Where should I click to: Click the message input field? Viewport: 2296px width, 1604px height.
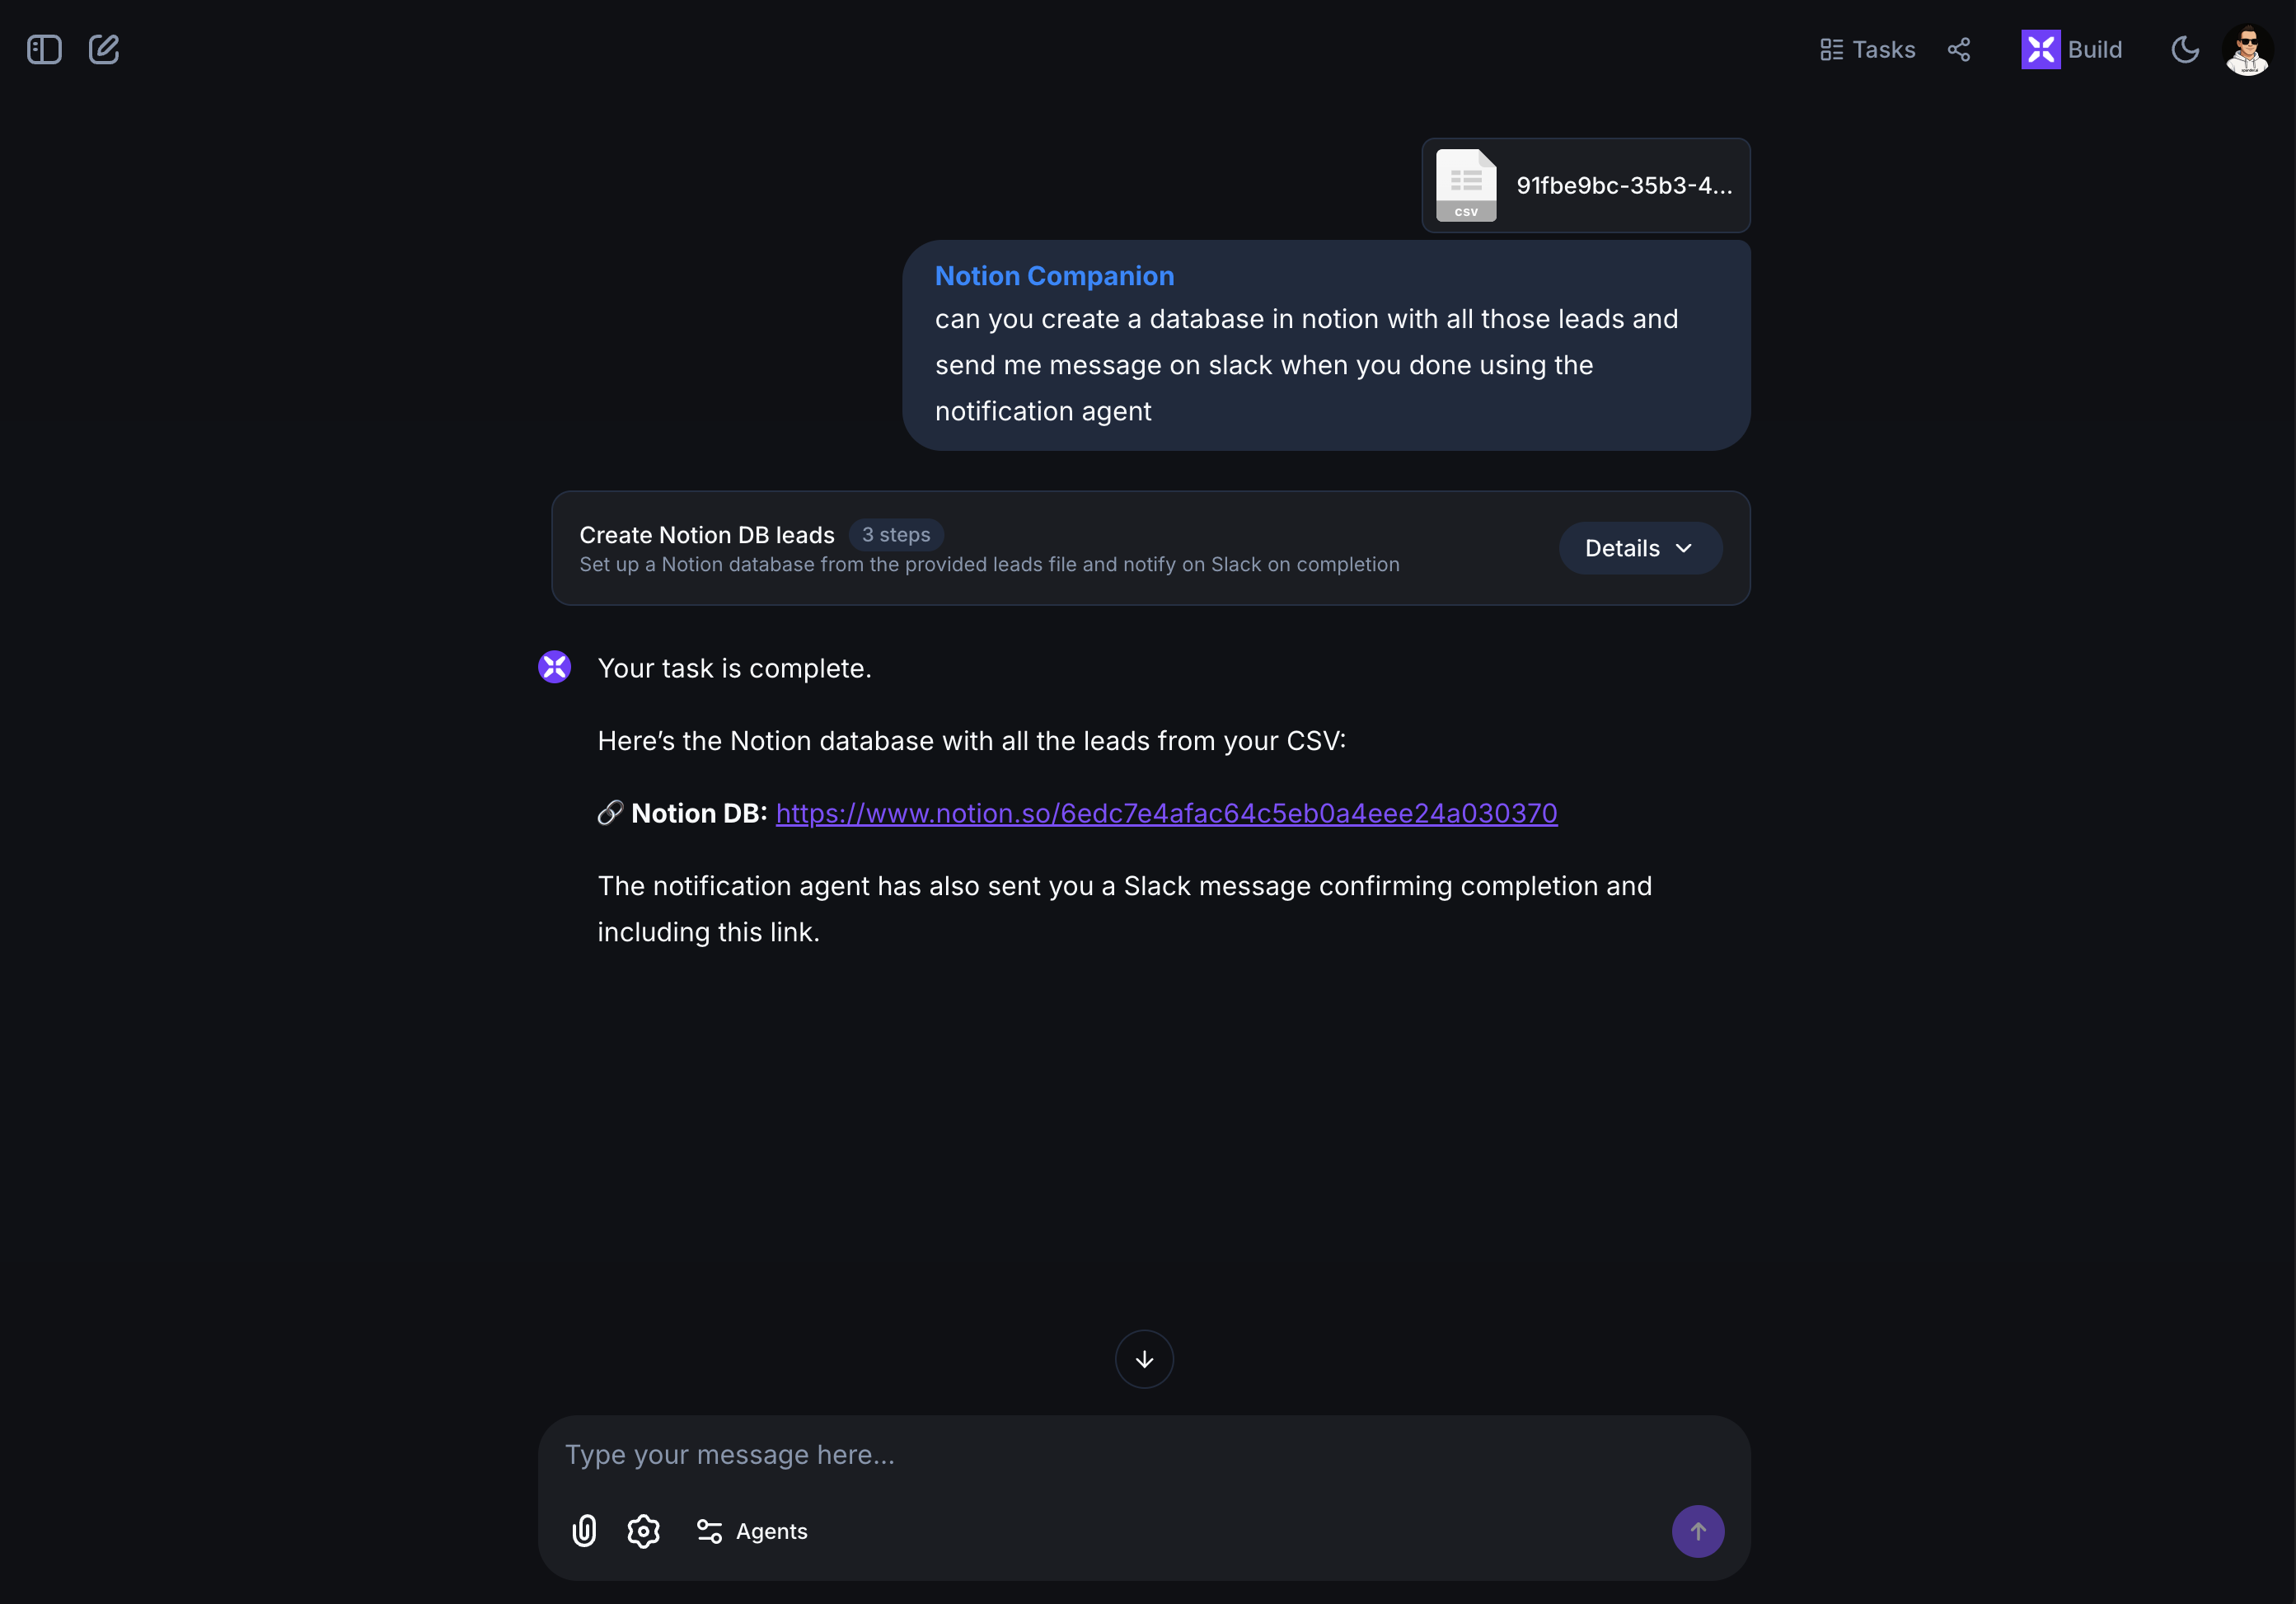tap(1100, 1455)
